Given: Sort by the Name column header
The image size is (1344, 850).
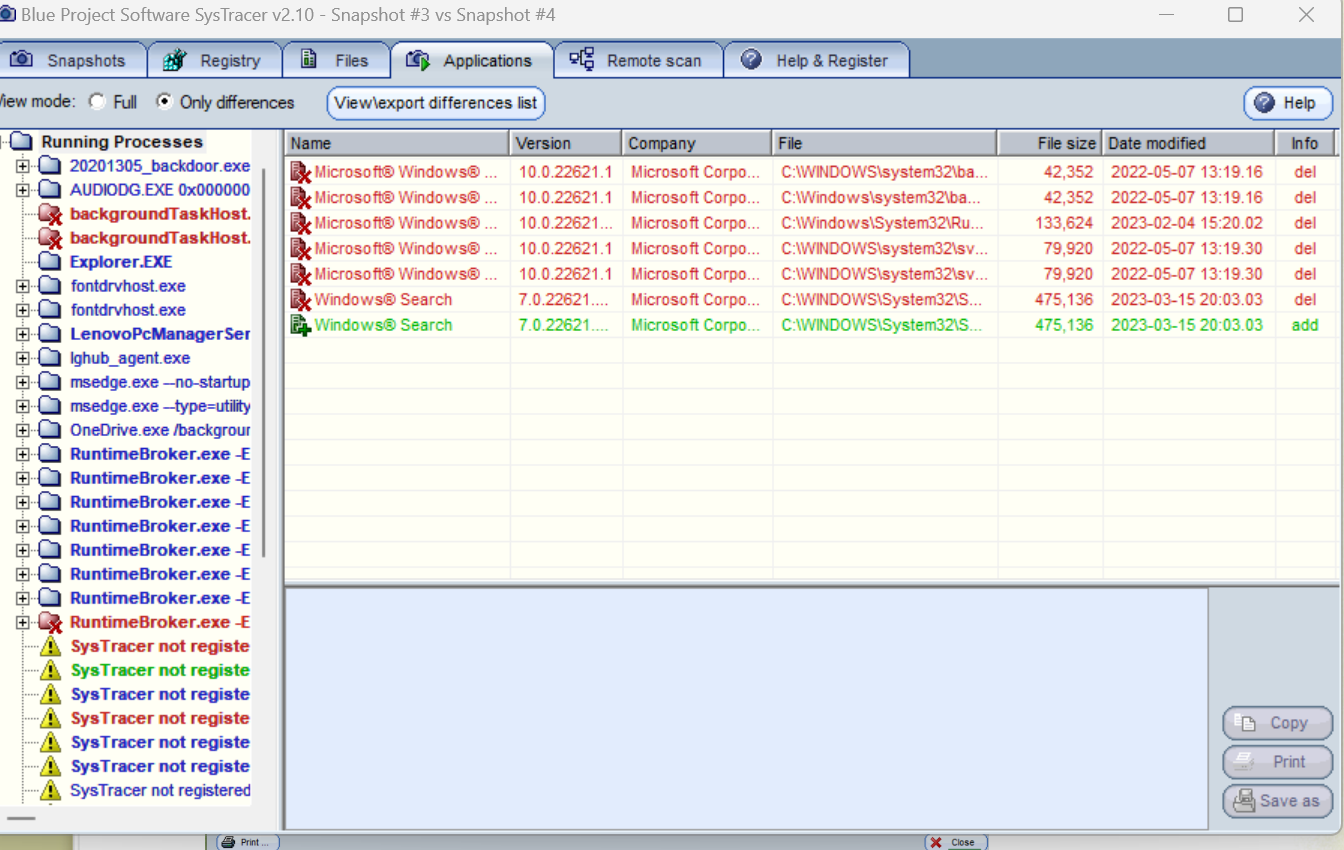Looking at the screenshot, I should (397, 143).
